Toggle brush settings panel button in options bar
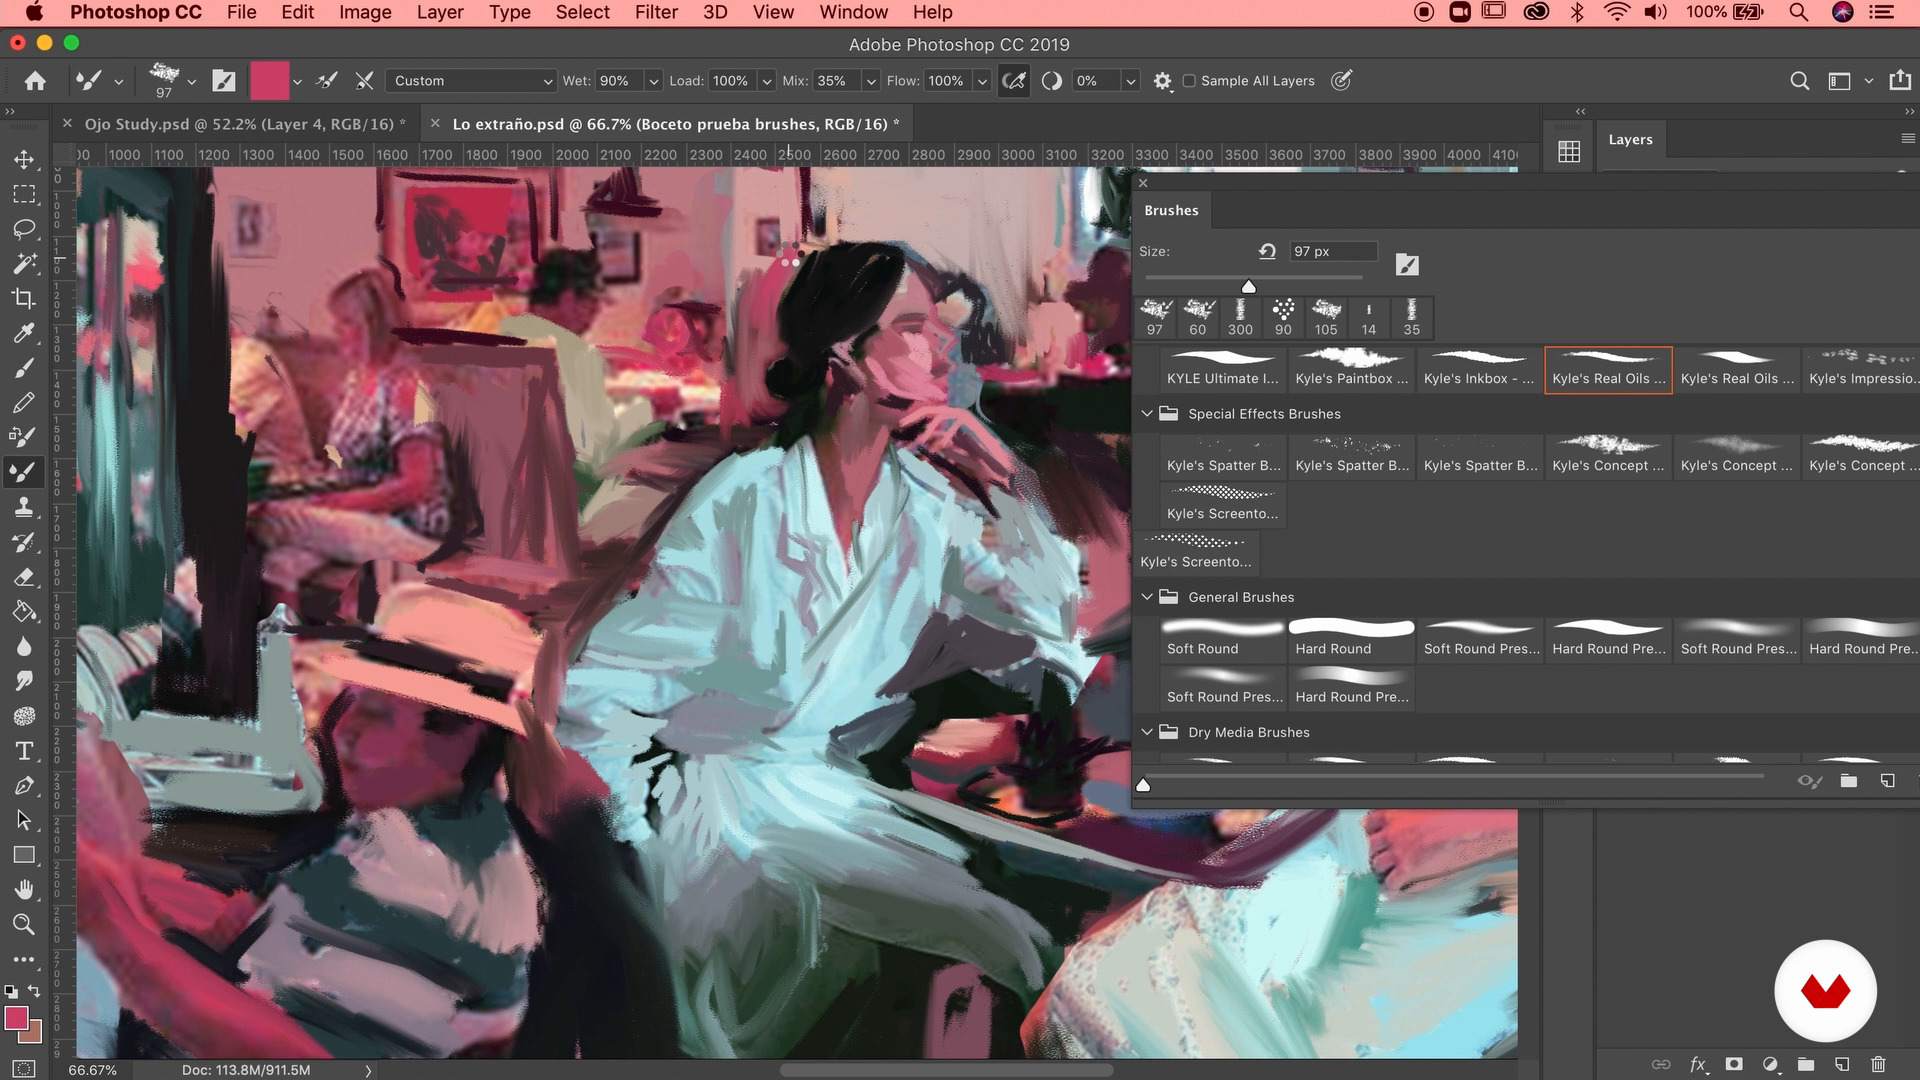This screenshot has height=1080, width=1920. [x=224, y=81]
